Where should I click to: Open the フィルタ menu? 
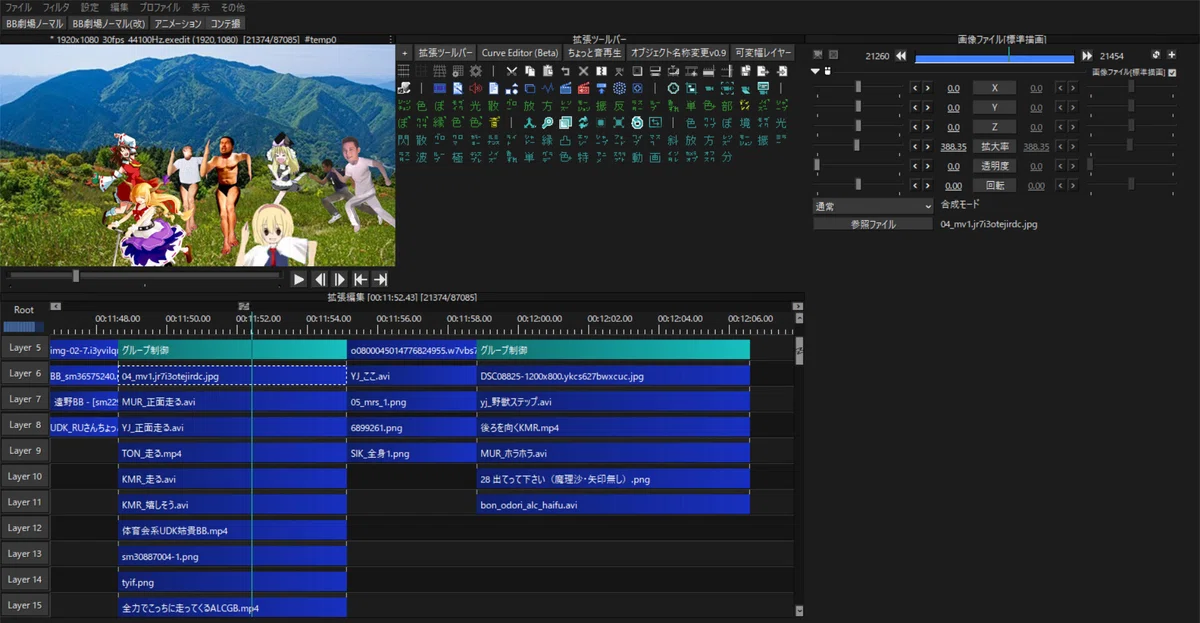(x=56, y=7)
